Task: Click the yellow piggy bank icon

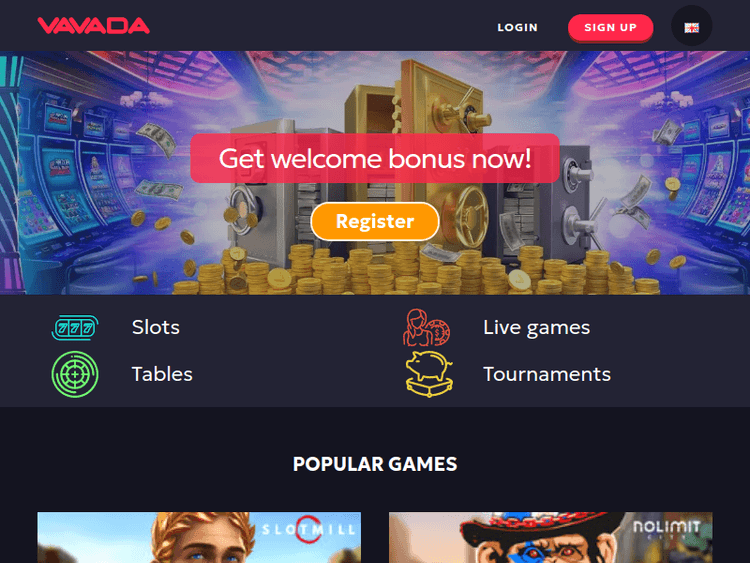Action: click(x=429, y=375)
